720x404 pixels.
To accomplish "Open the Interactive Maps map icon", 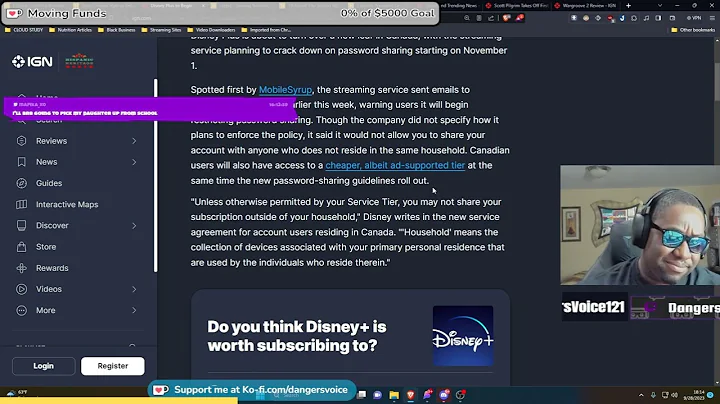I will (22, 204).
